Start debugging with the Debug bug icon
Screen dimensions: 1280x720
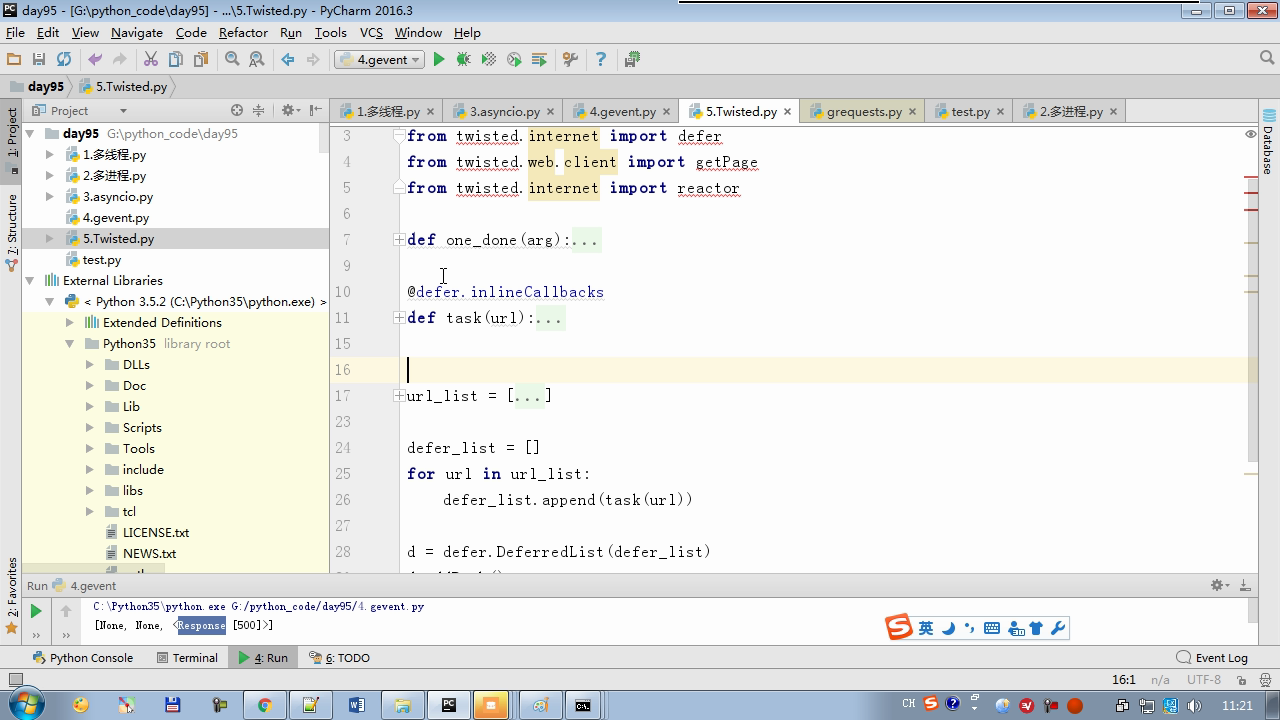tap(463, 60)
